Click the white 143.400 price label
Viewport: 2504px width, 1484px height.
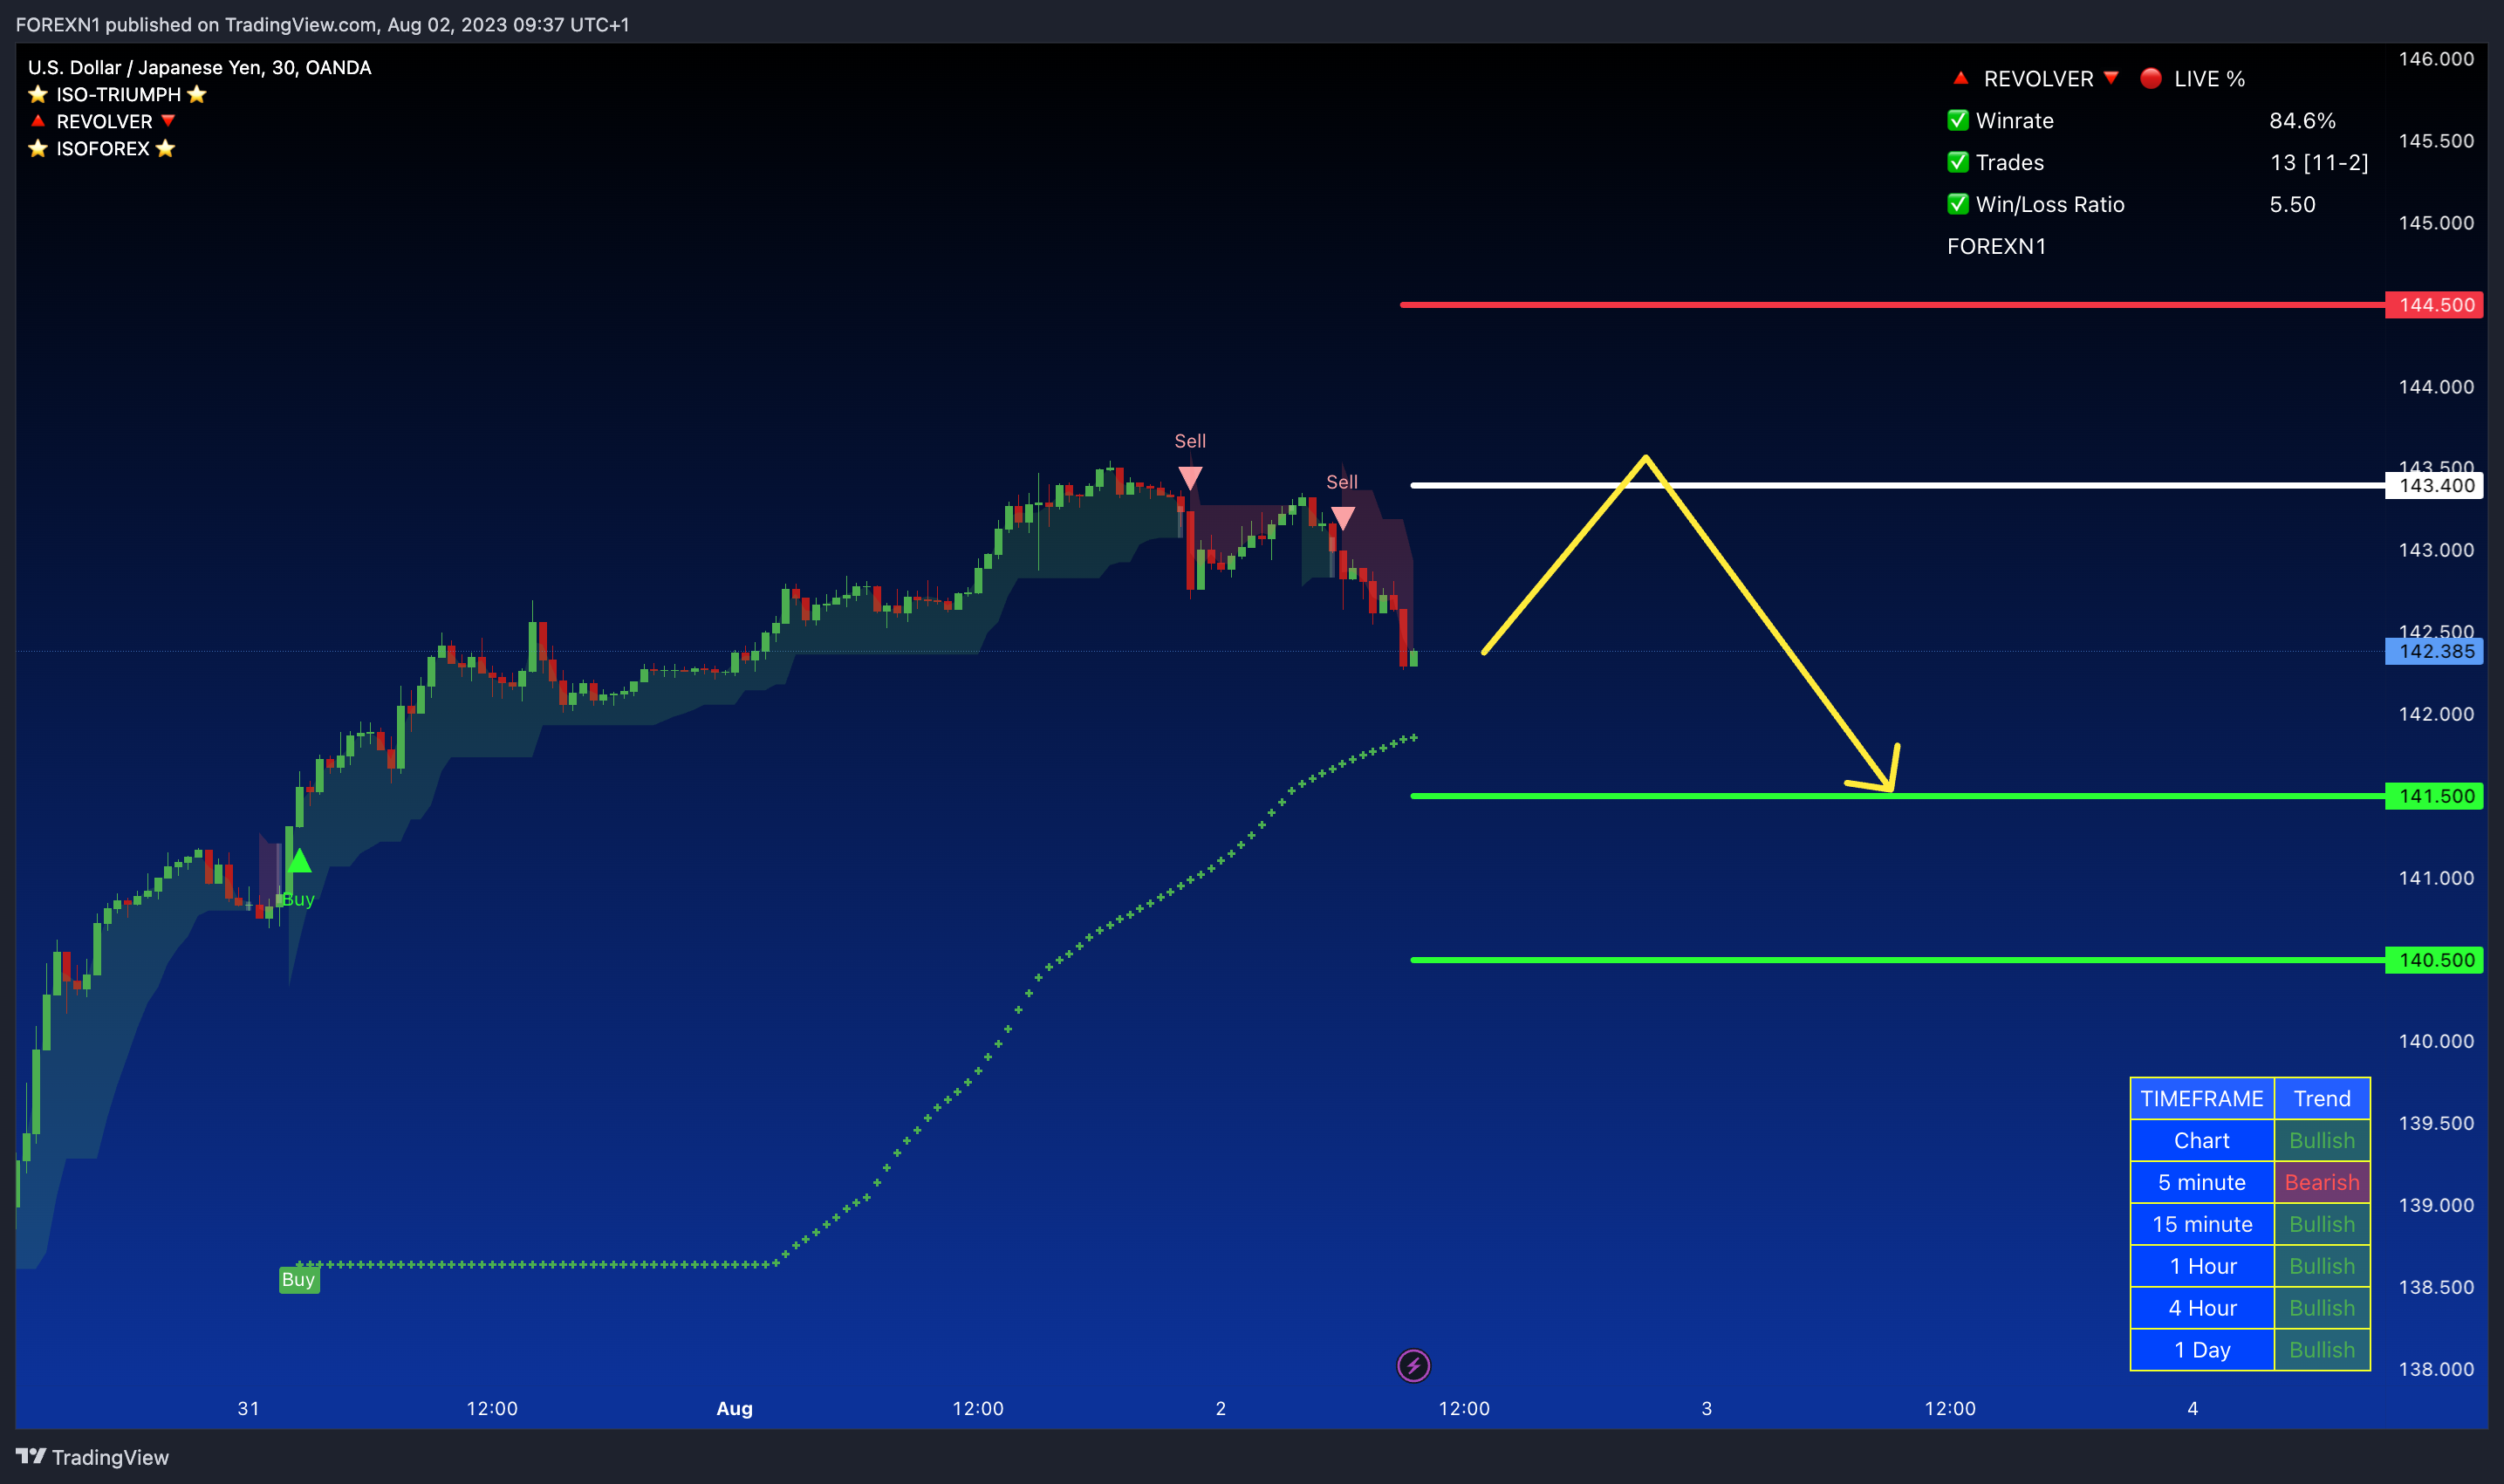point(2435,486)
